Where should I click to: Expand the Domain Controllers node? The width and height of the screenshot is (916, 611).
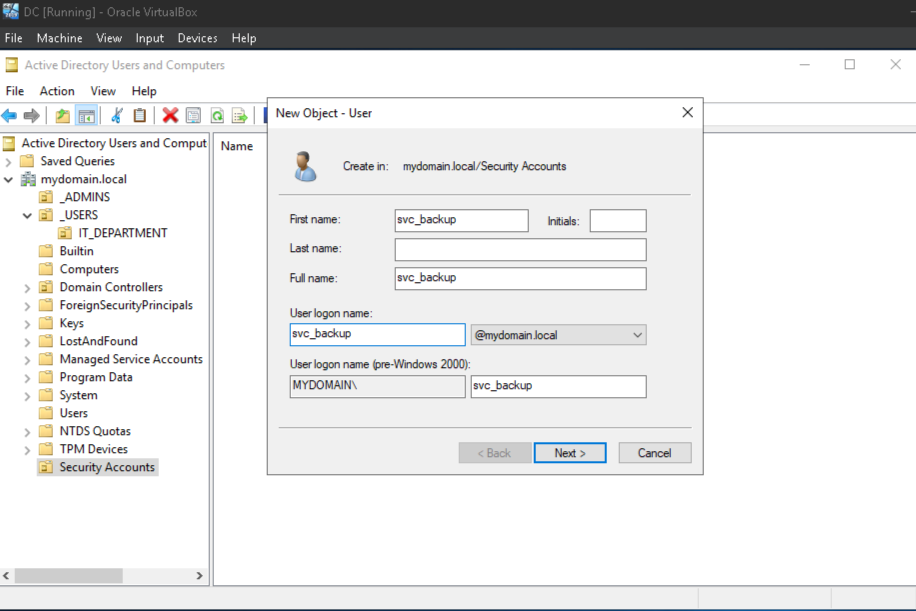tap(27, 287)
